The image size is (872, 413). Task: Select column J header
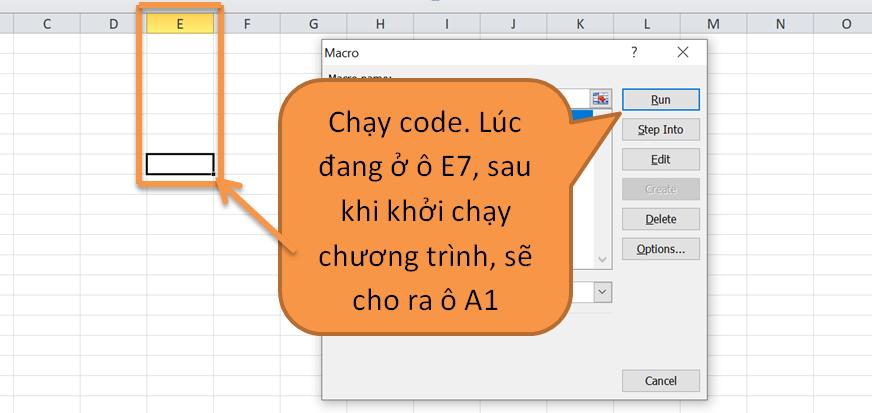pos(513,24)
